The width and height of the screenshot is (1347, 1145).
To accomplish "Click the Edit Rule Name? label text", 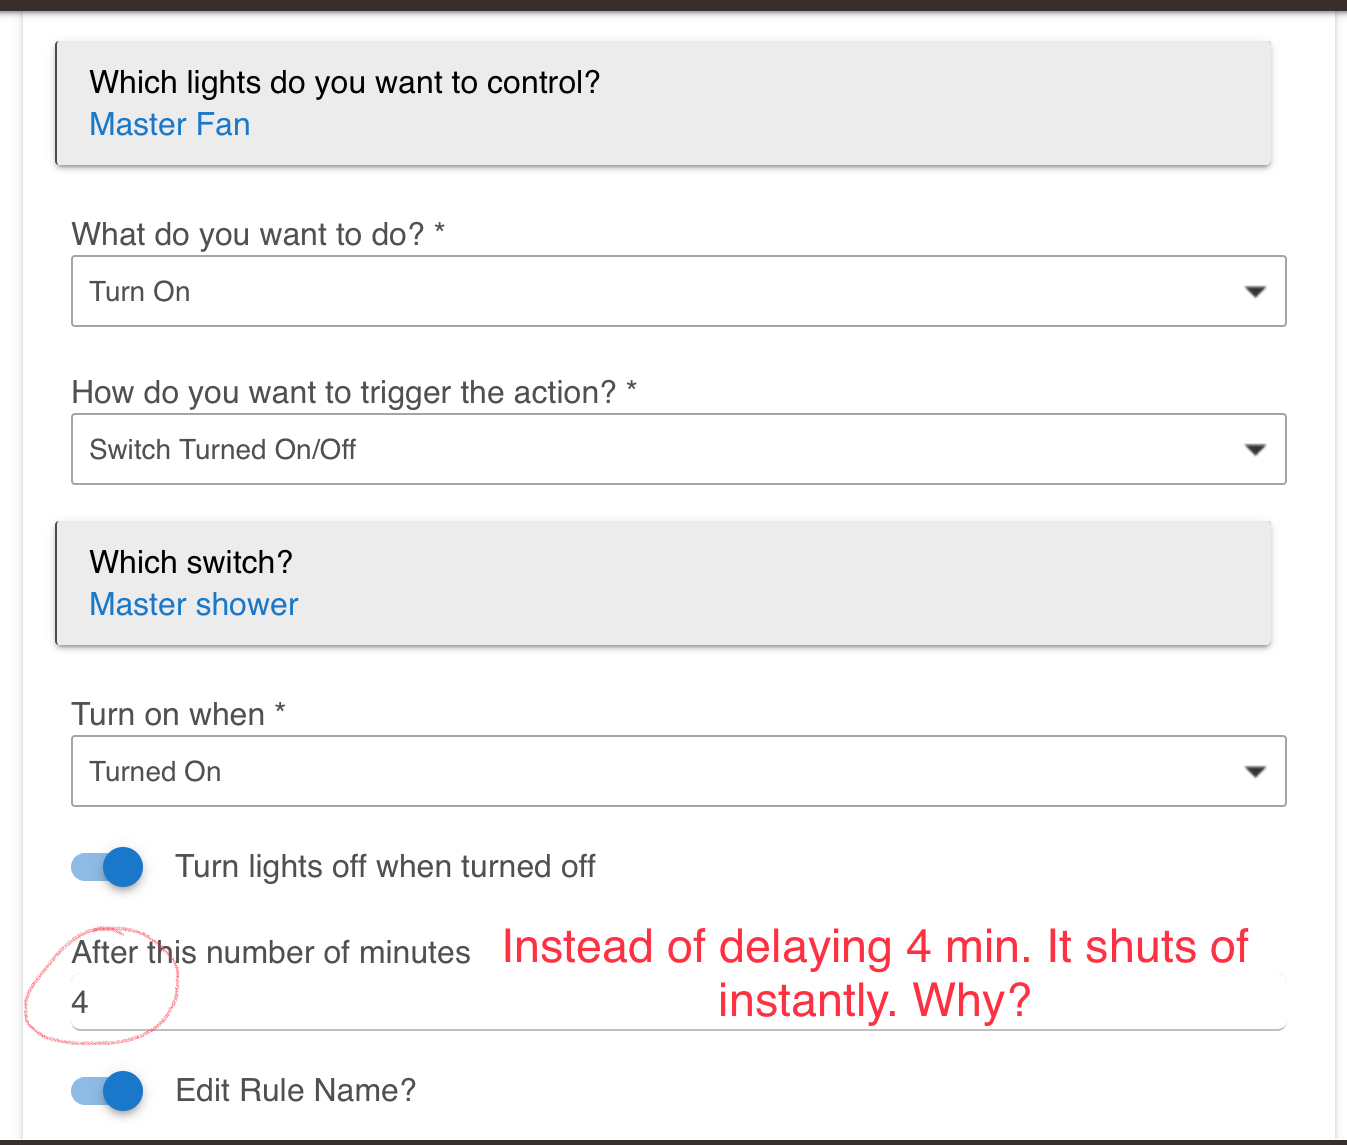I will (x=295, y=1091).
